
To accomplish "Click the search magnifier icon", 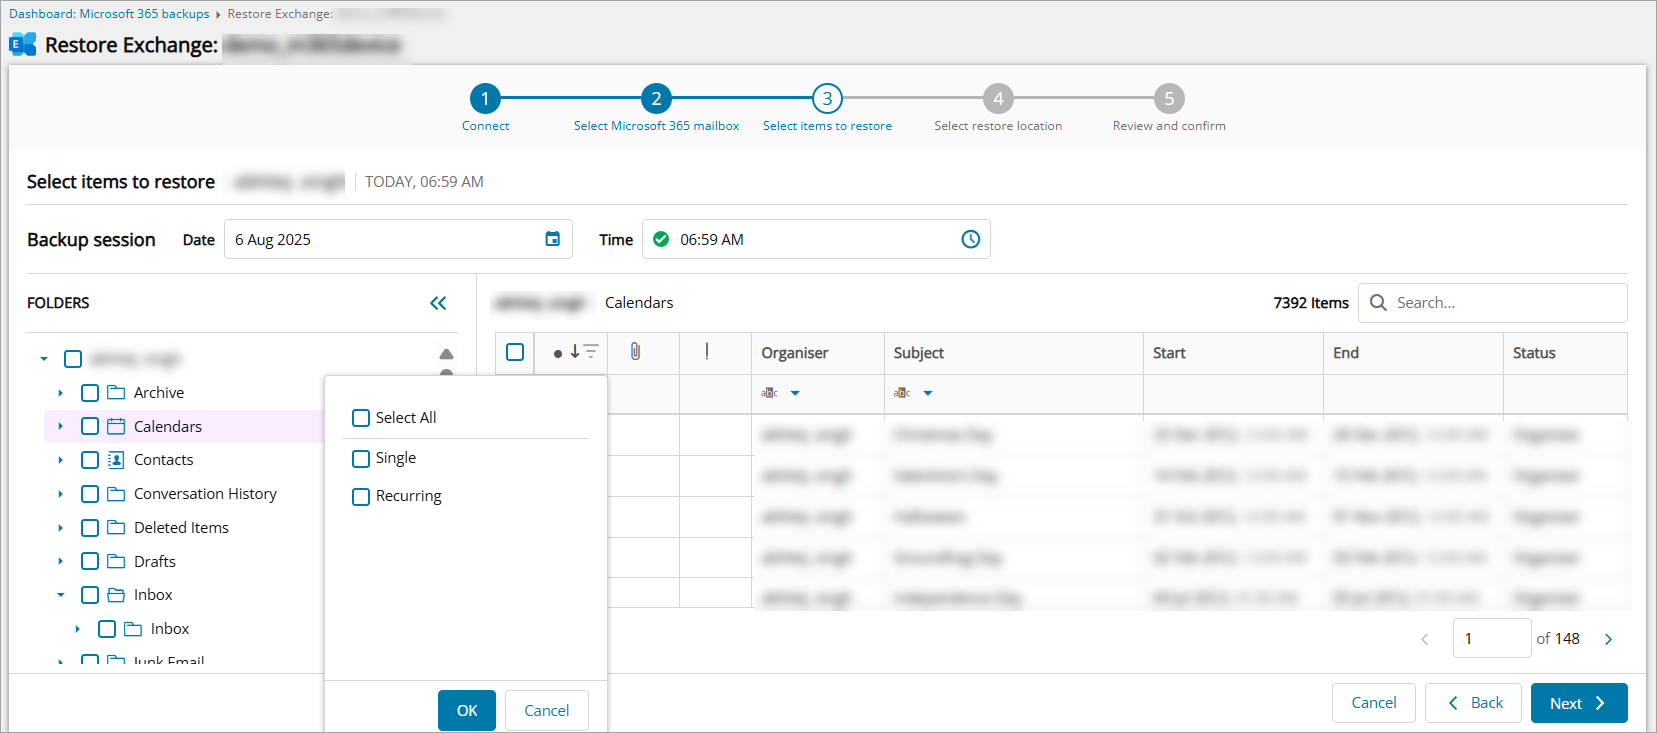I will (x=1378, y=303).
